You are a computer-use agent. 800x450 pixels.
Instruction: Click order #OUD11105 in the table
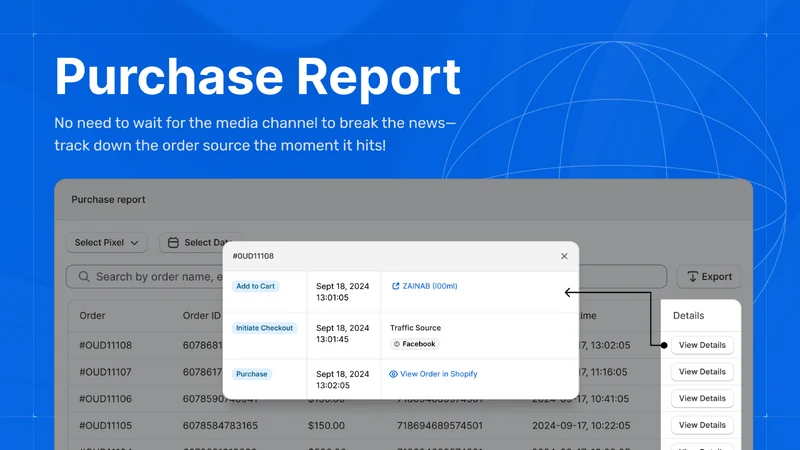click(x=106, y=425)
